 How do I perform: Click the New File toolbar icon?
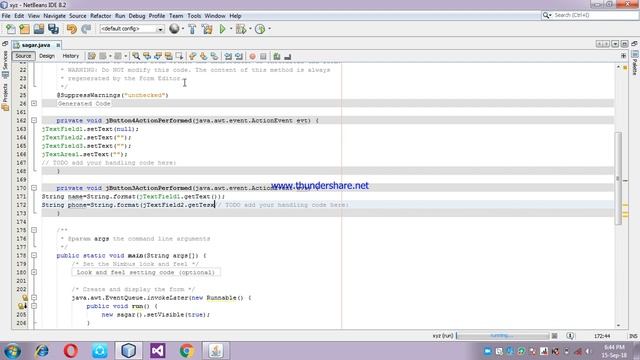coord(11,29)
